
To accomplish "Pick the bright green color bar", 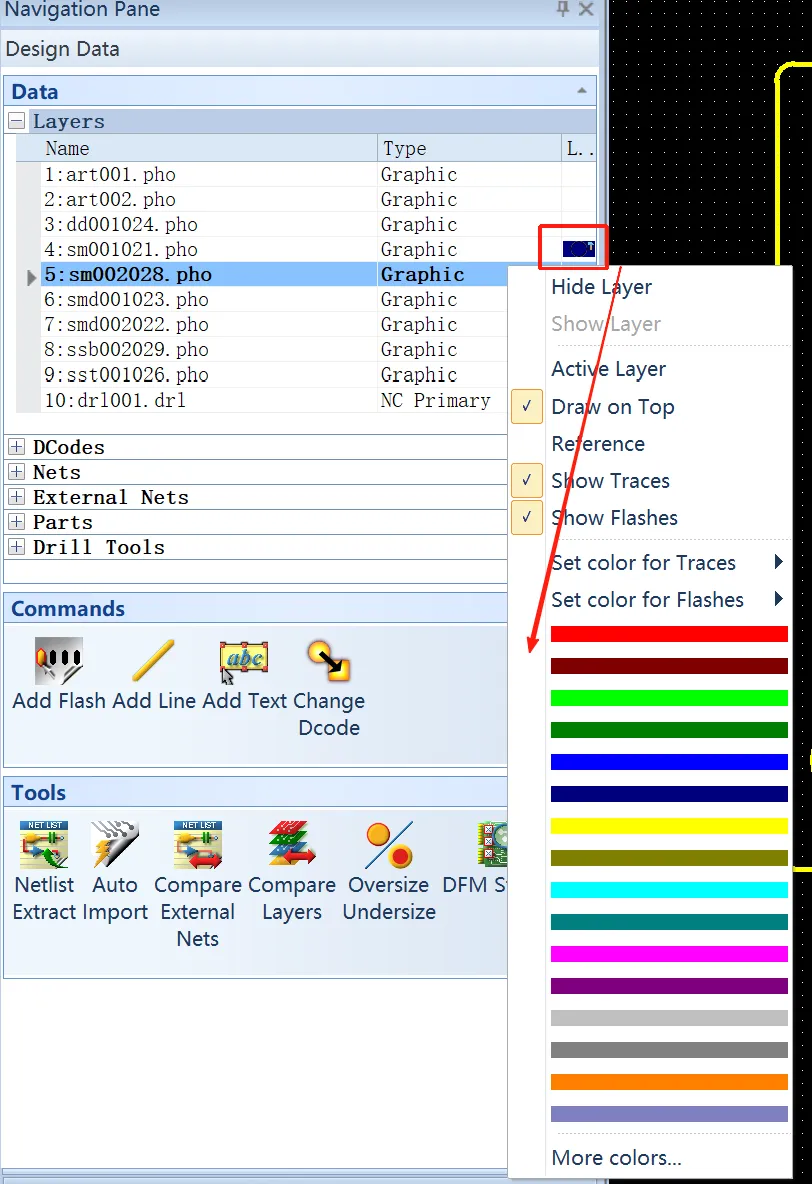I will pyautogui.click(x=669, y=698).
